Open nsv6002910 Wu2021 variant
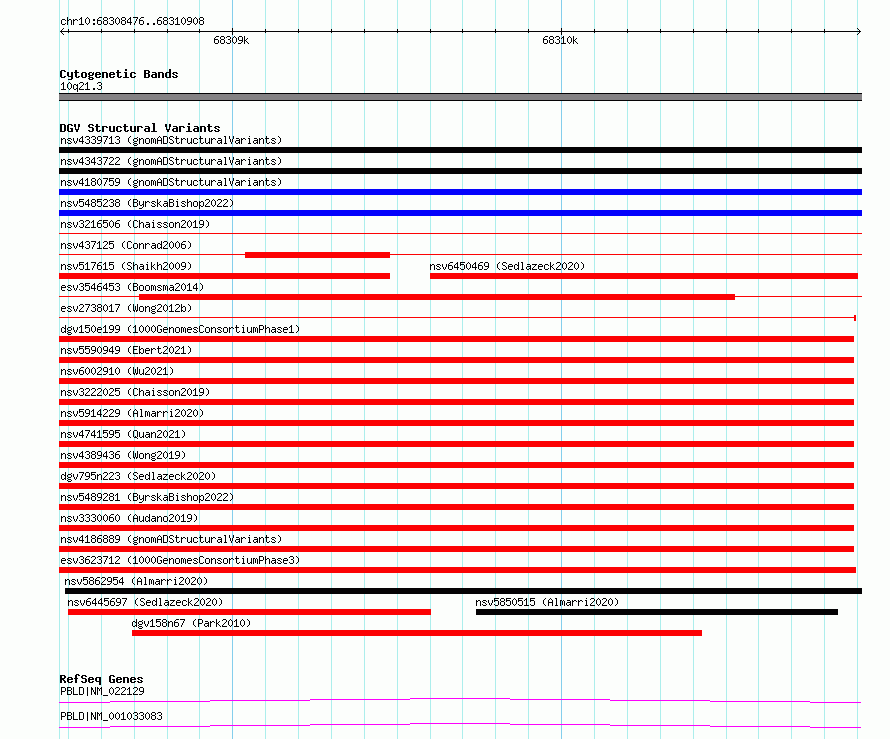 pos(117,371)
